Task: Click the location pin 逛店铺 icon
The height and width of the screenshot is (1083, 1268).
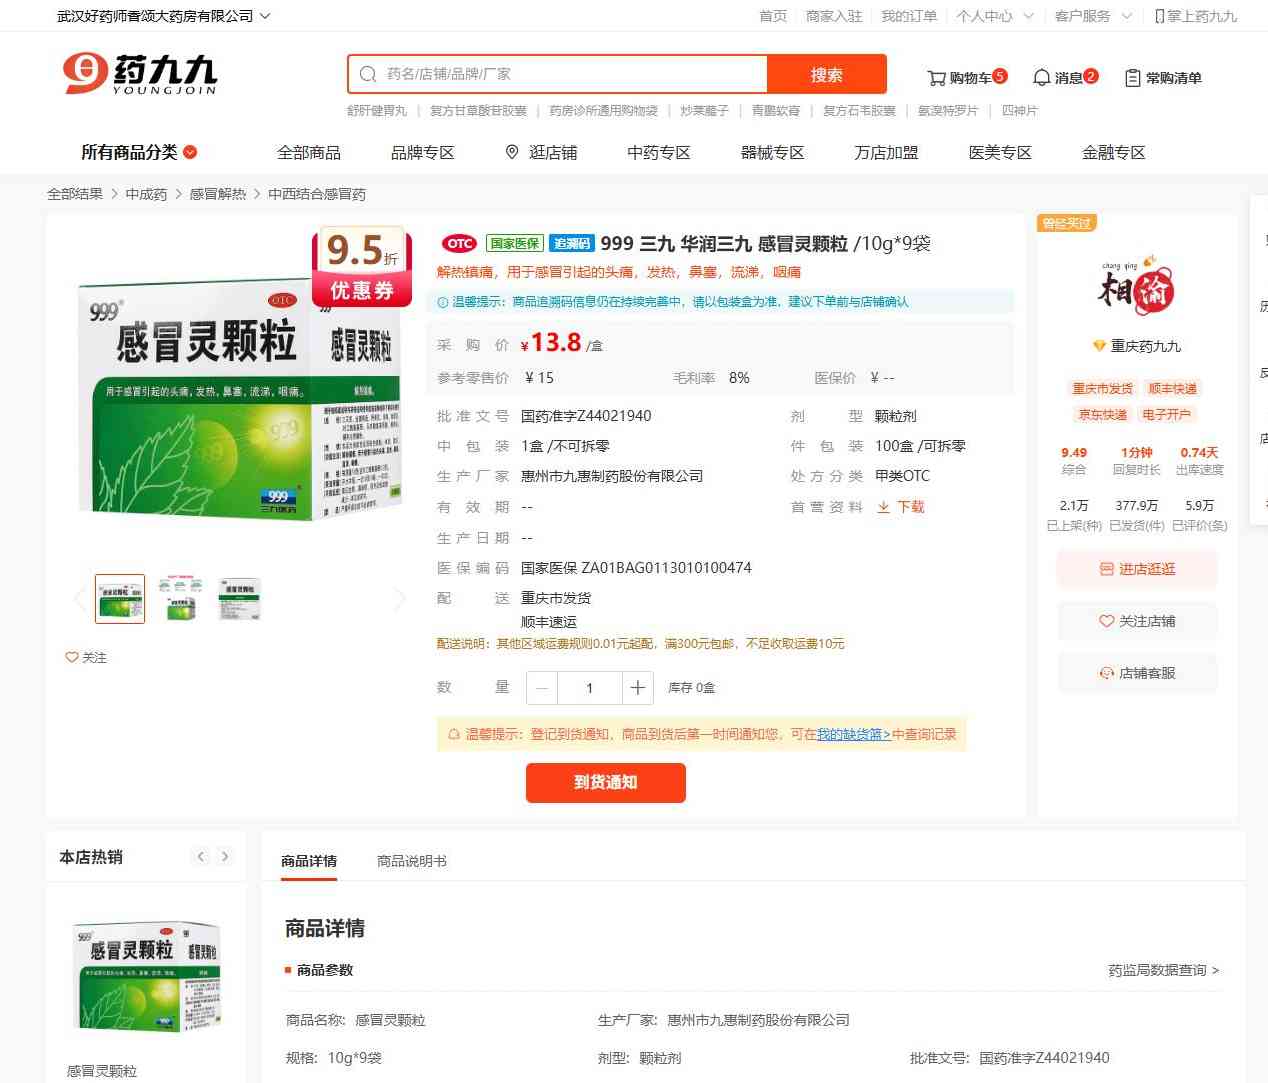Action: 512,152
